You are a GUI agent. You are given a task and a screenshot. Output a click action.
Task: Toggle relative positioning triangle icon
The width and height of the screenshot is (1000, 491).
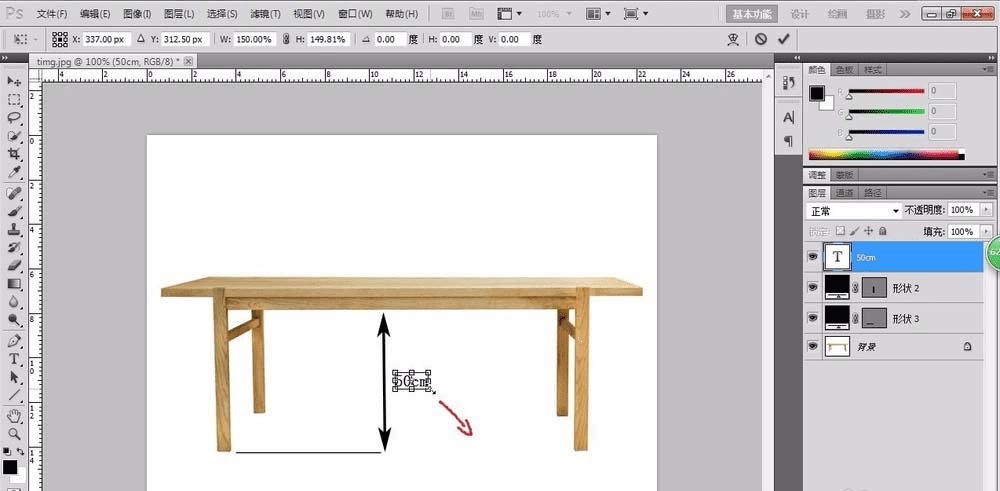click(141, 40)
